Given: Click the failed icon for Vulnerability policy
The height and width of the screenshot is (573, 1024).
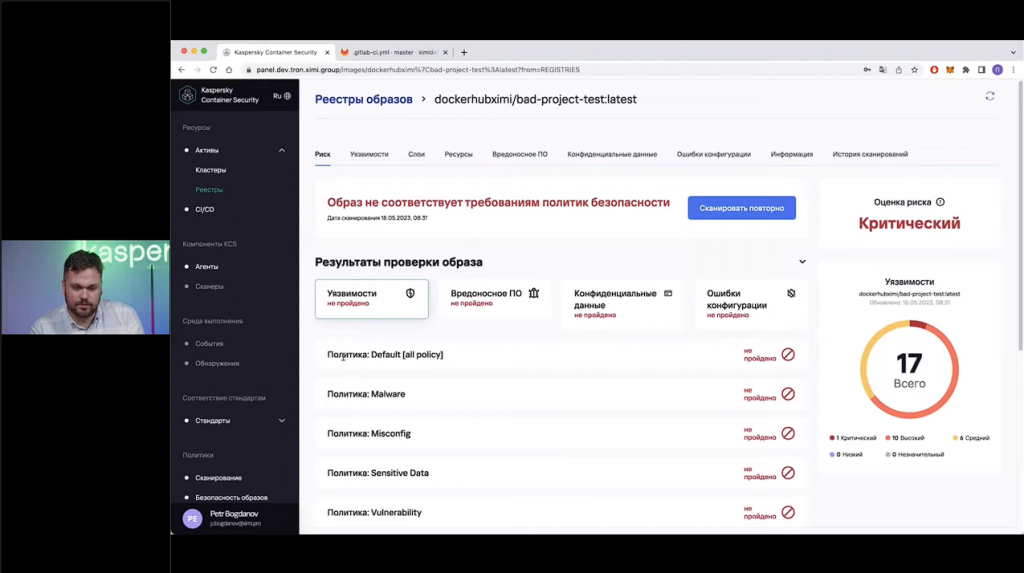Looking at the screenshot, I should click(x=788, y=512).
